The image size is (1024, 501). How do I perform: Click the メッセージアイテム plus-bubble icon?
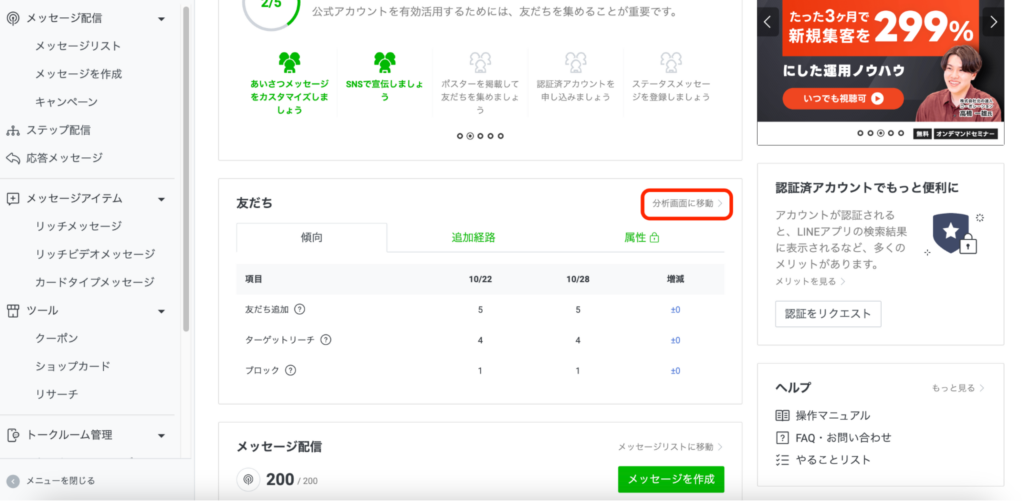click(x=13, y=199)
